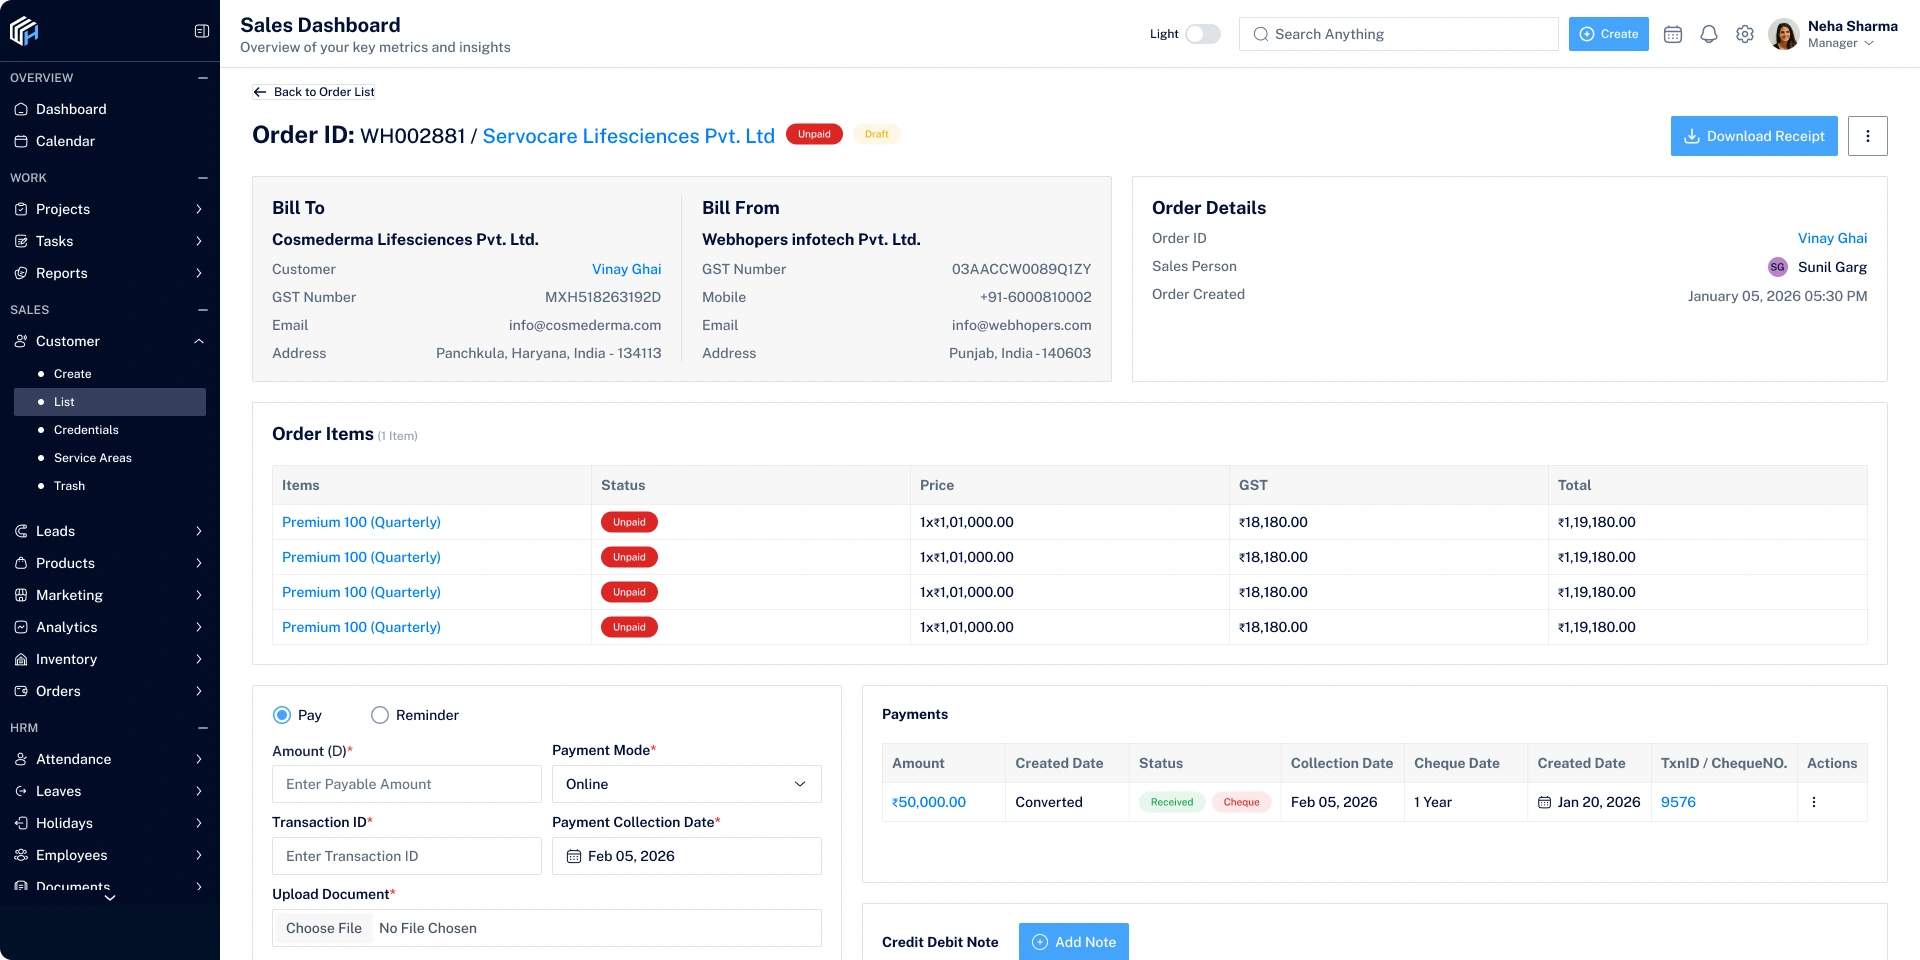Click Leads icon in sidebar

coord(21,531)
